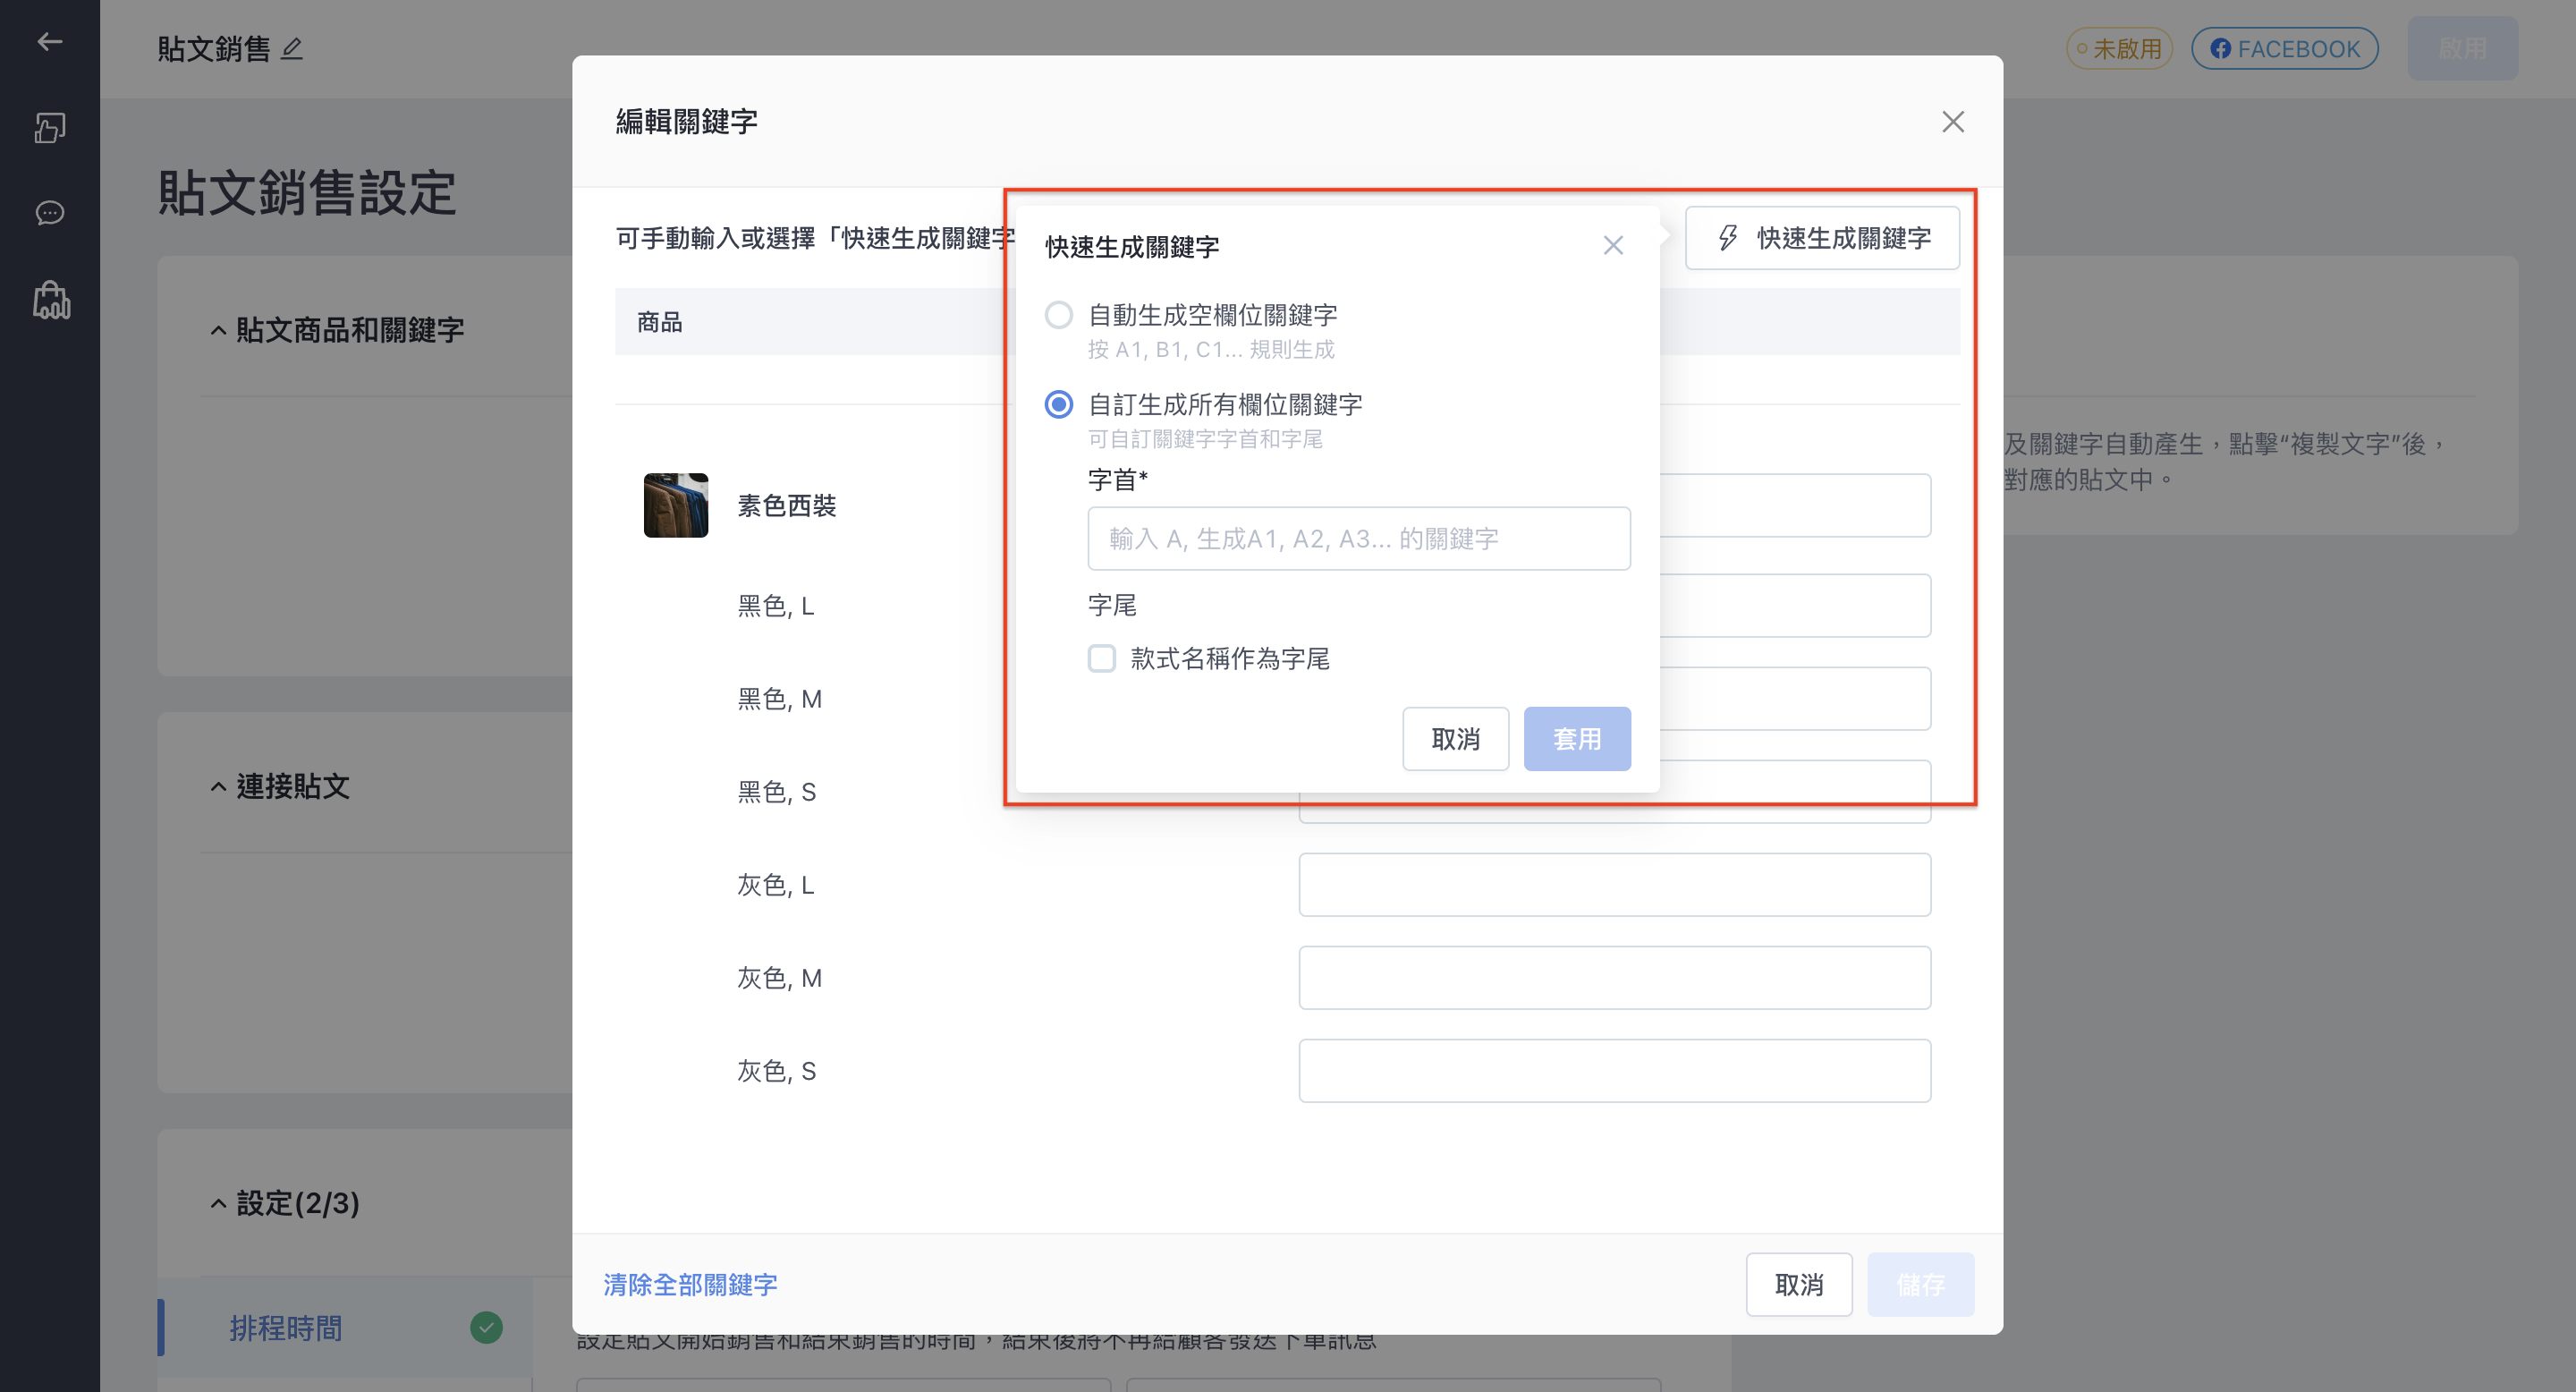Viewport: 2576px width, 1392px height.
Task: Click the green check icon beside 排程時間
Action: (x=486, y=1327)
